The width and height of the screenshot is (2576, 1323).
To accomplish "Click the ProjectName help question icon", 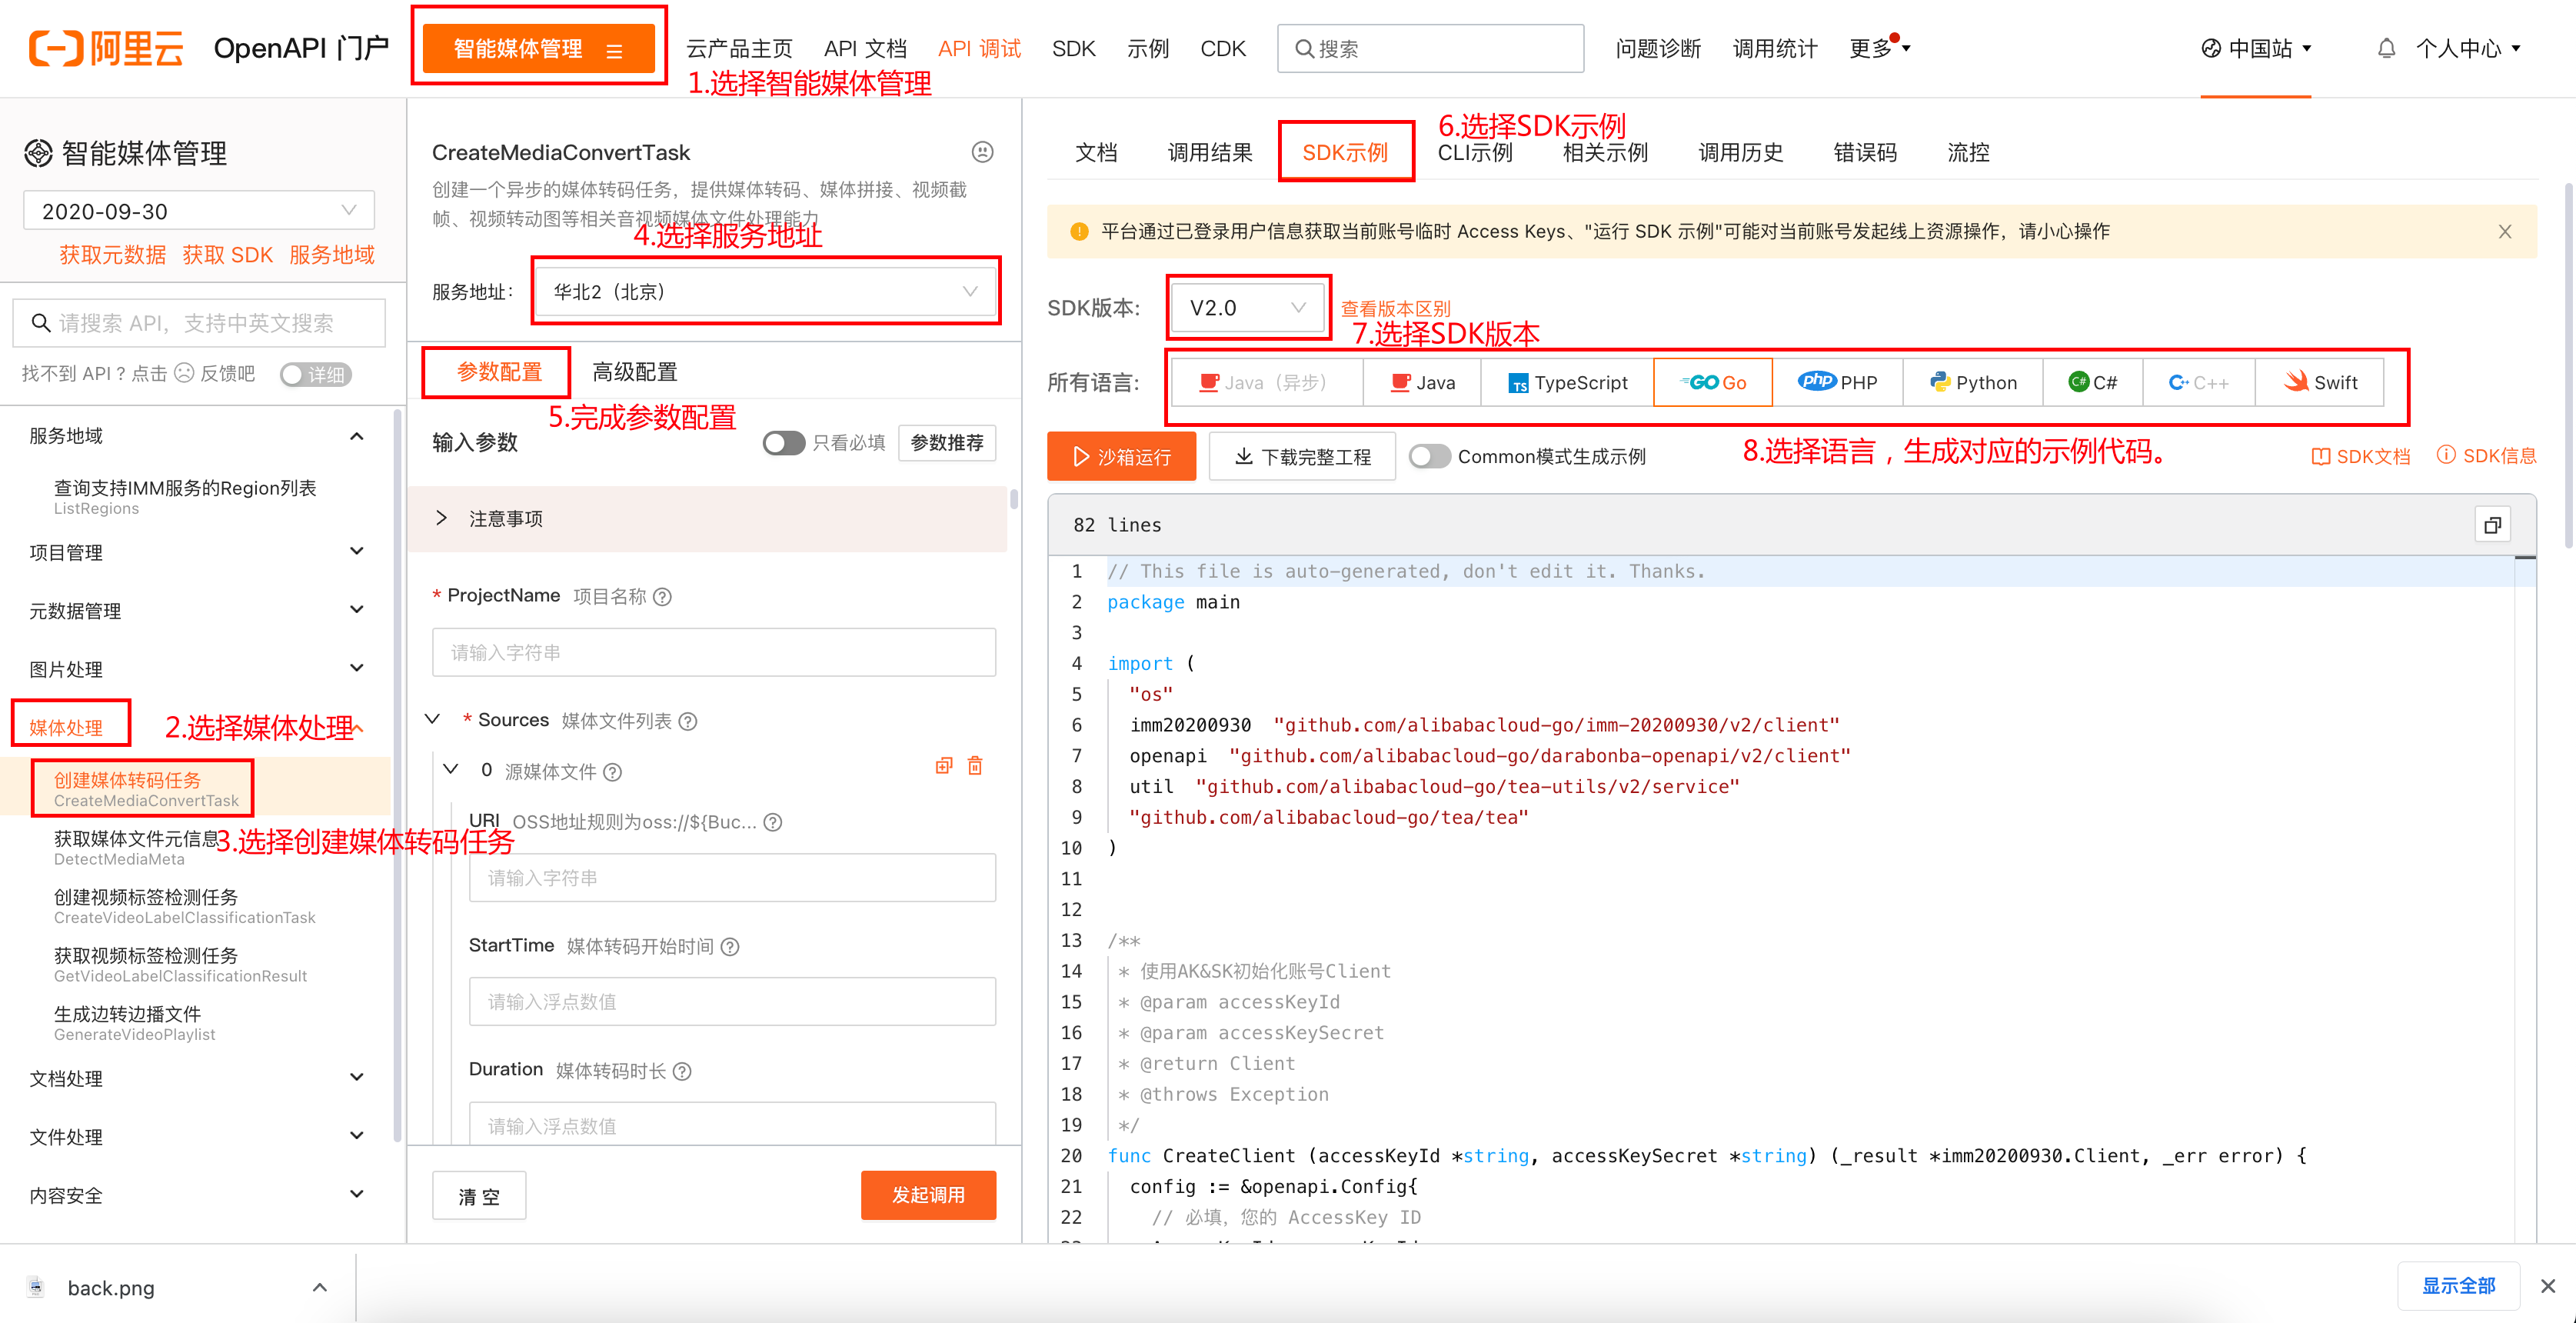I will (x=662, y=597).
